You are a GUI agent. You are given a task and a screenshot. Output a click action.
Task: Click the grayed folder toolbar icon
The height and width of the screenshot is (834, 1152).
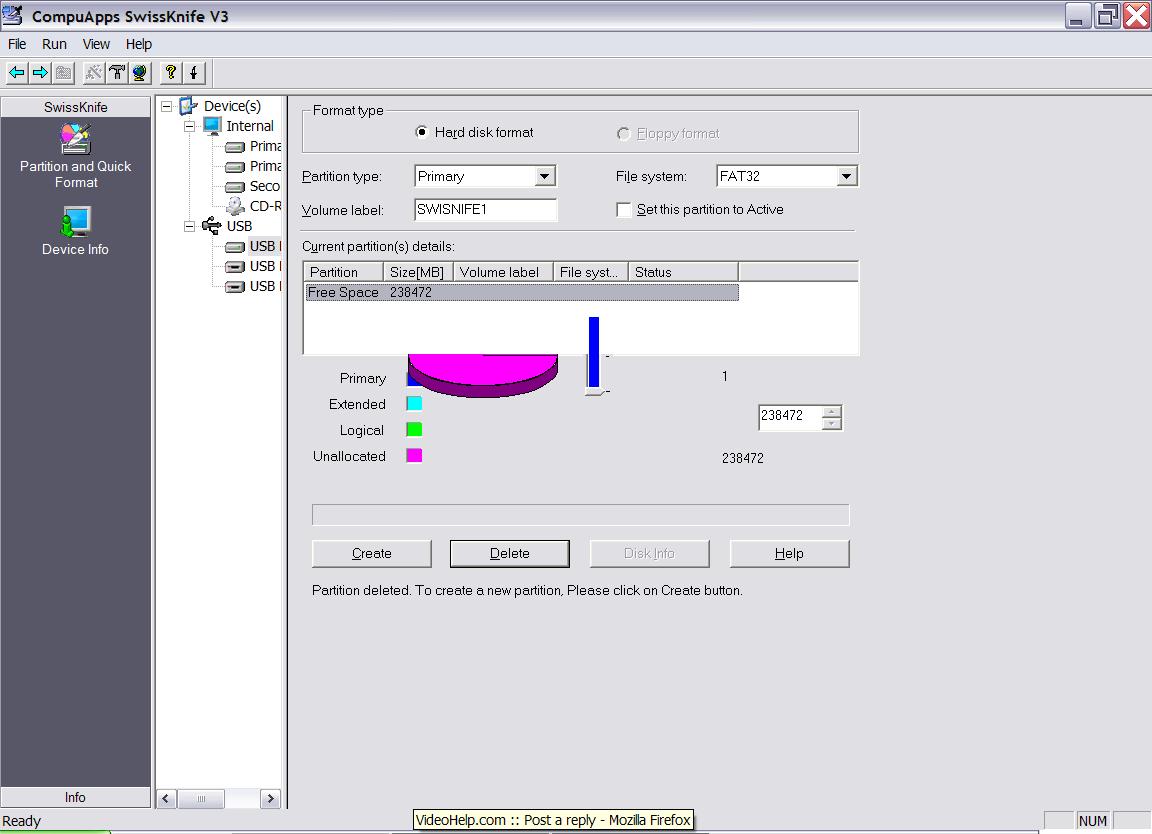(x=64, y=72)
